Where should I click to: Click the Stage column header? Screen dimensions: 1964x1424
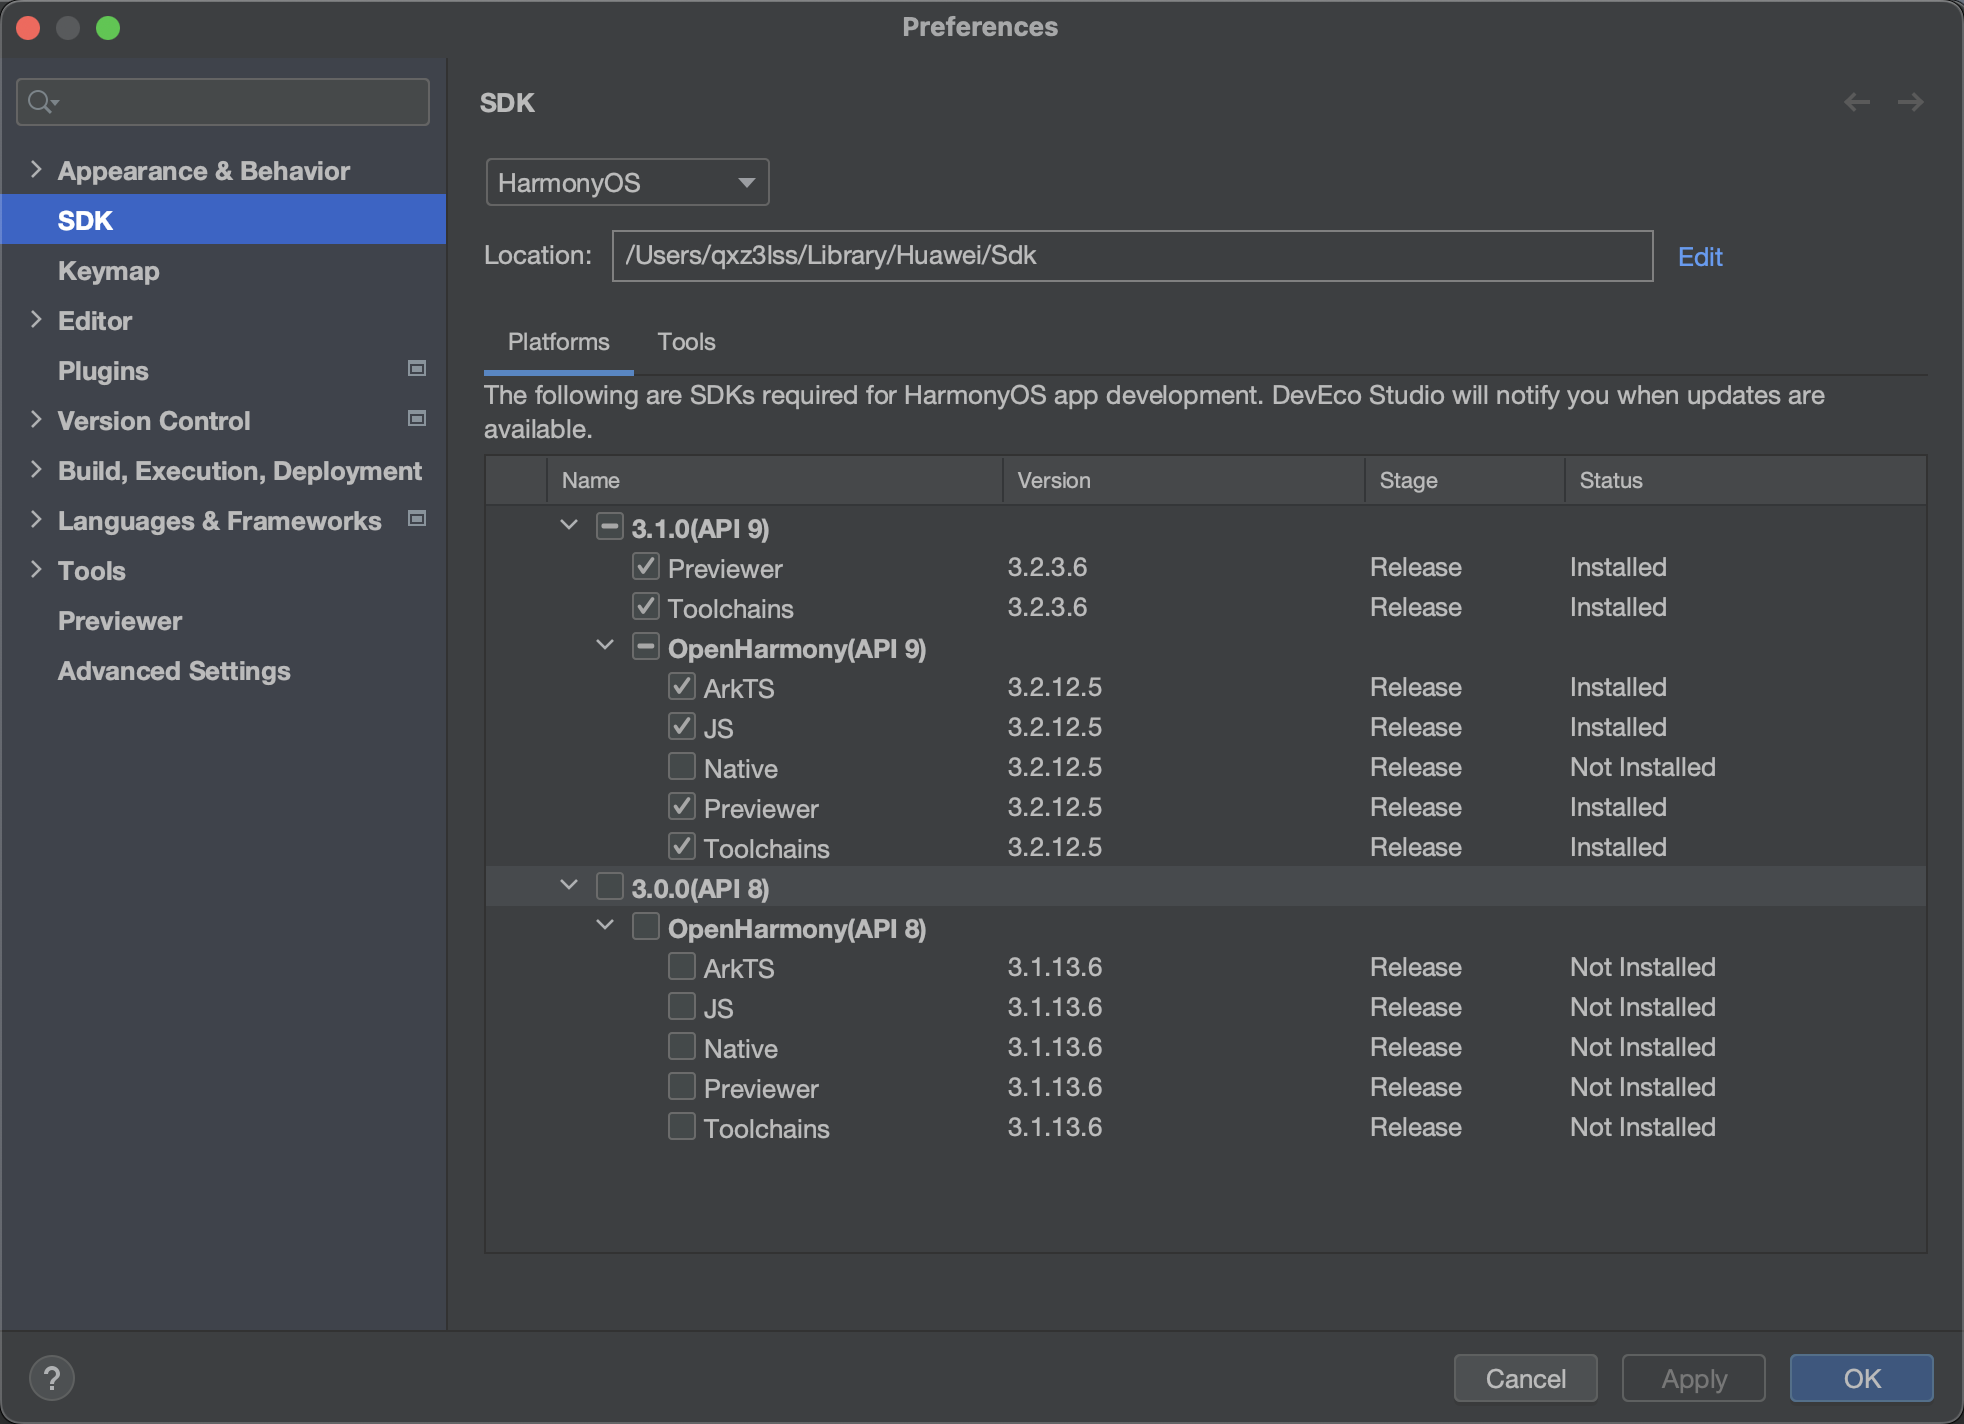[1465, 480]
